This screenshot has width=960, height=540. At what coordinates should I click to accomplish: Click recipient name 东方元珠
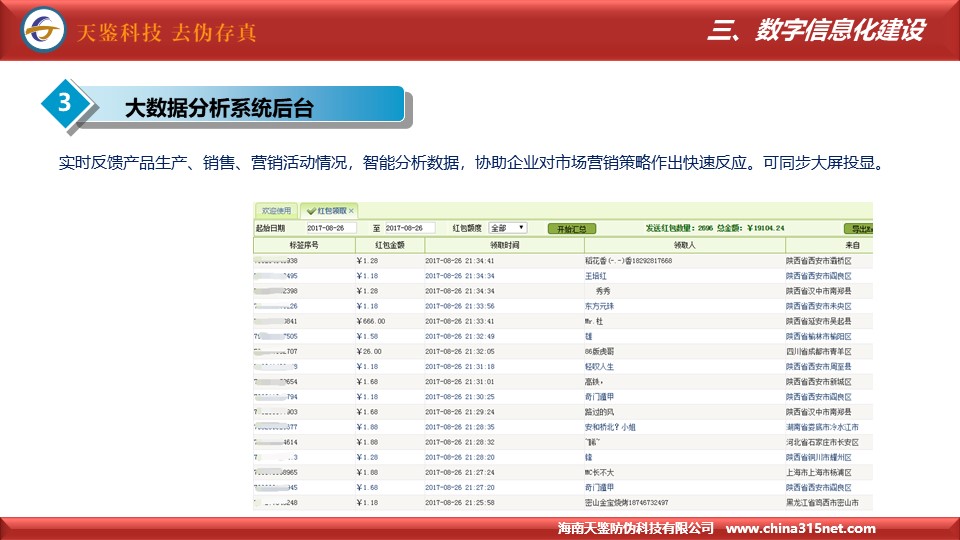[x=600, y=306]
